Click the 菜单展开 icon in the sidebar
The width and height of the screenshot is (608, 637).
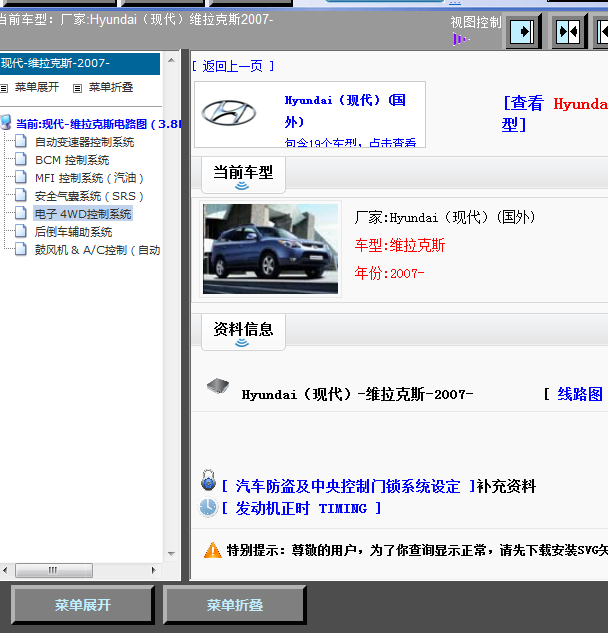4,88
